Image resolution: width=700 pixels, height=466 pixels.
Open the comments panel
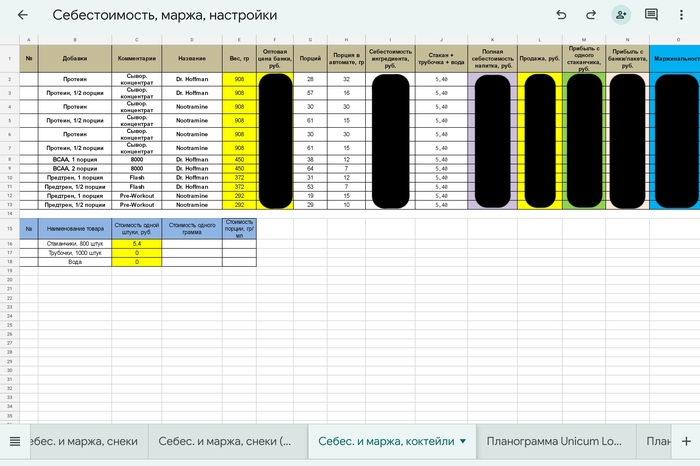click(x=651, y=15)
